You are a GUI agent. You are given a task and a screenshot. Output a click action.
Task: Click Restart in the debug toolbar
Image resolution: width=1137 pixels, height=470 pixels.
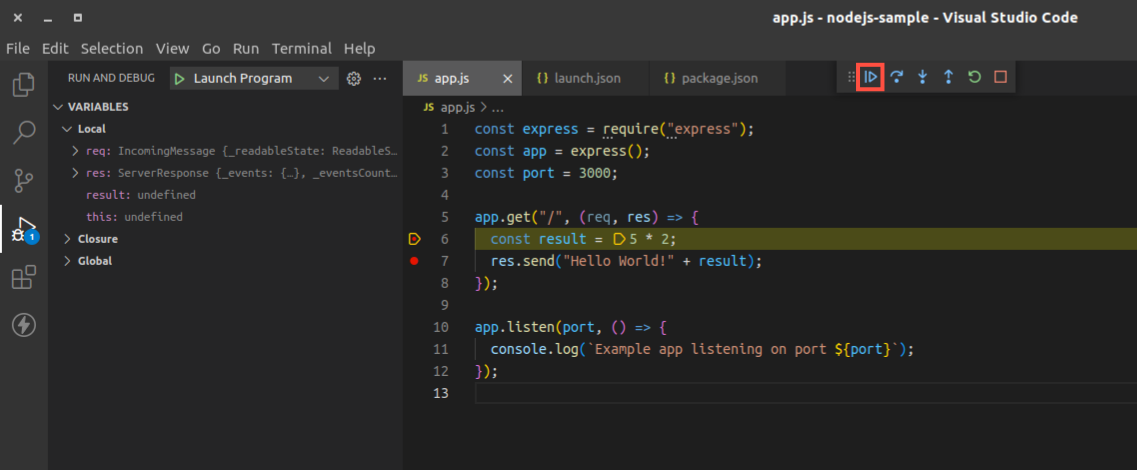tap(975, 77)
